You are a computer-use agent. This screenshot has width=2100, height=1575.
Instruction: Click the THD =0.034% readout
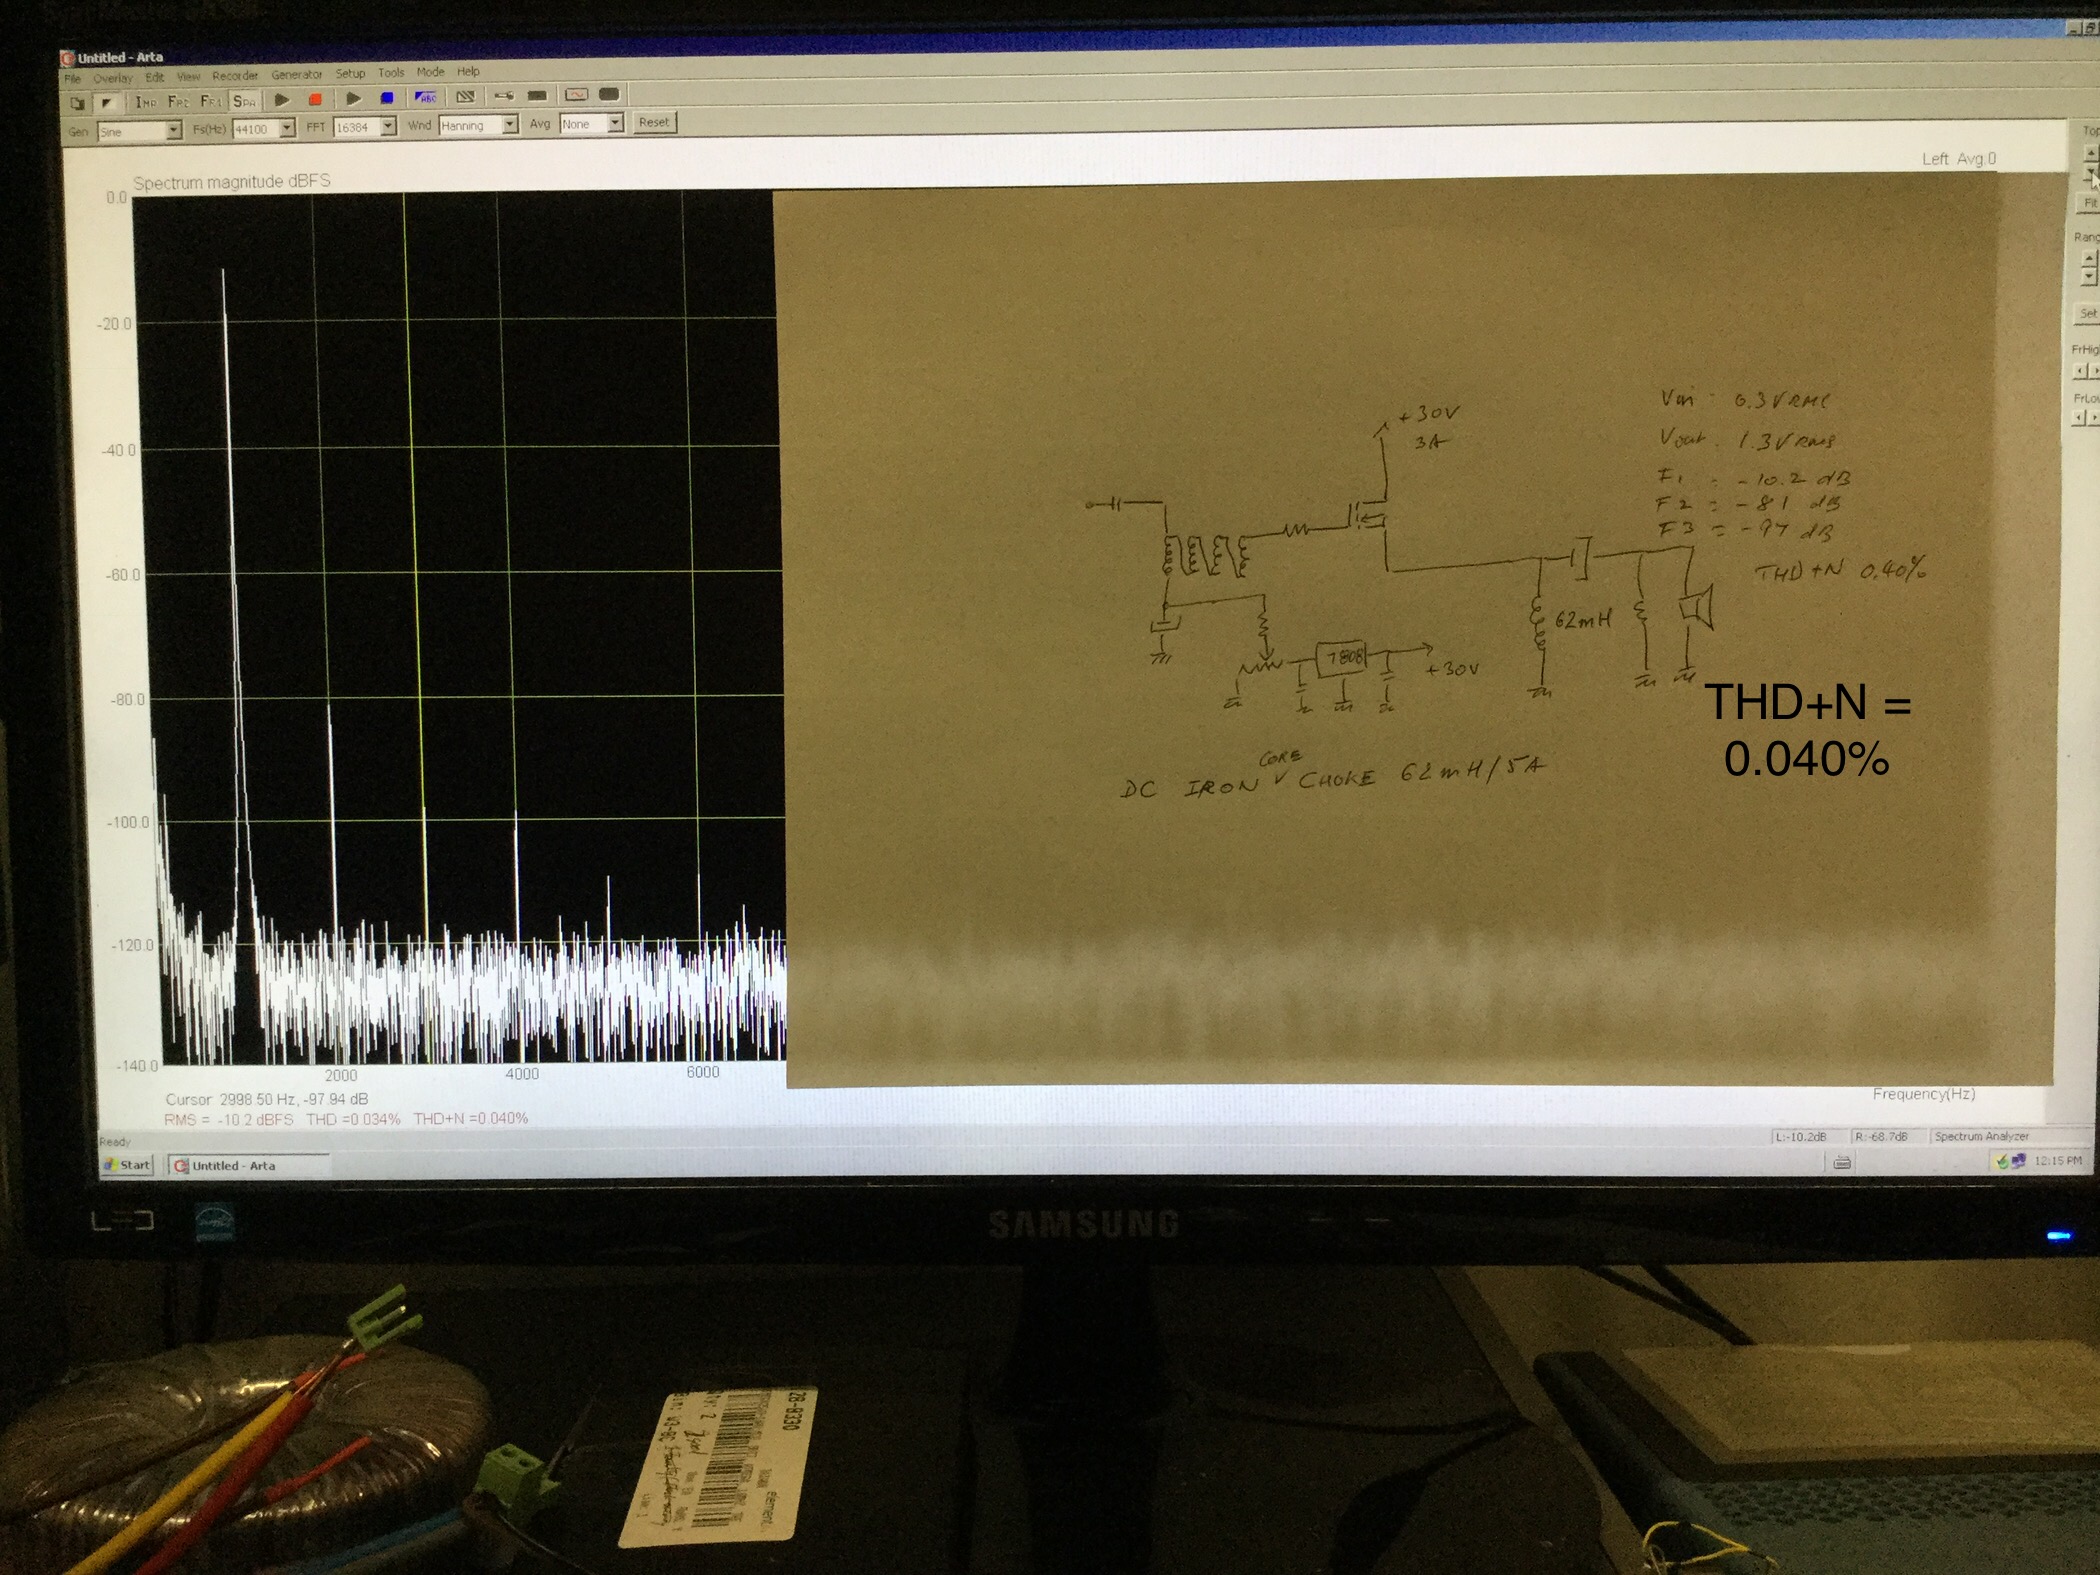(x=353, y=1119)
